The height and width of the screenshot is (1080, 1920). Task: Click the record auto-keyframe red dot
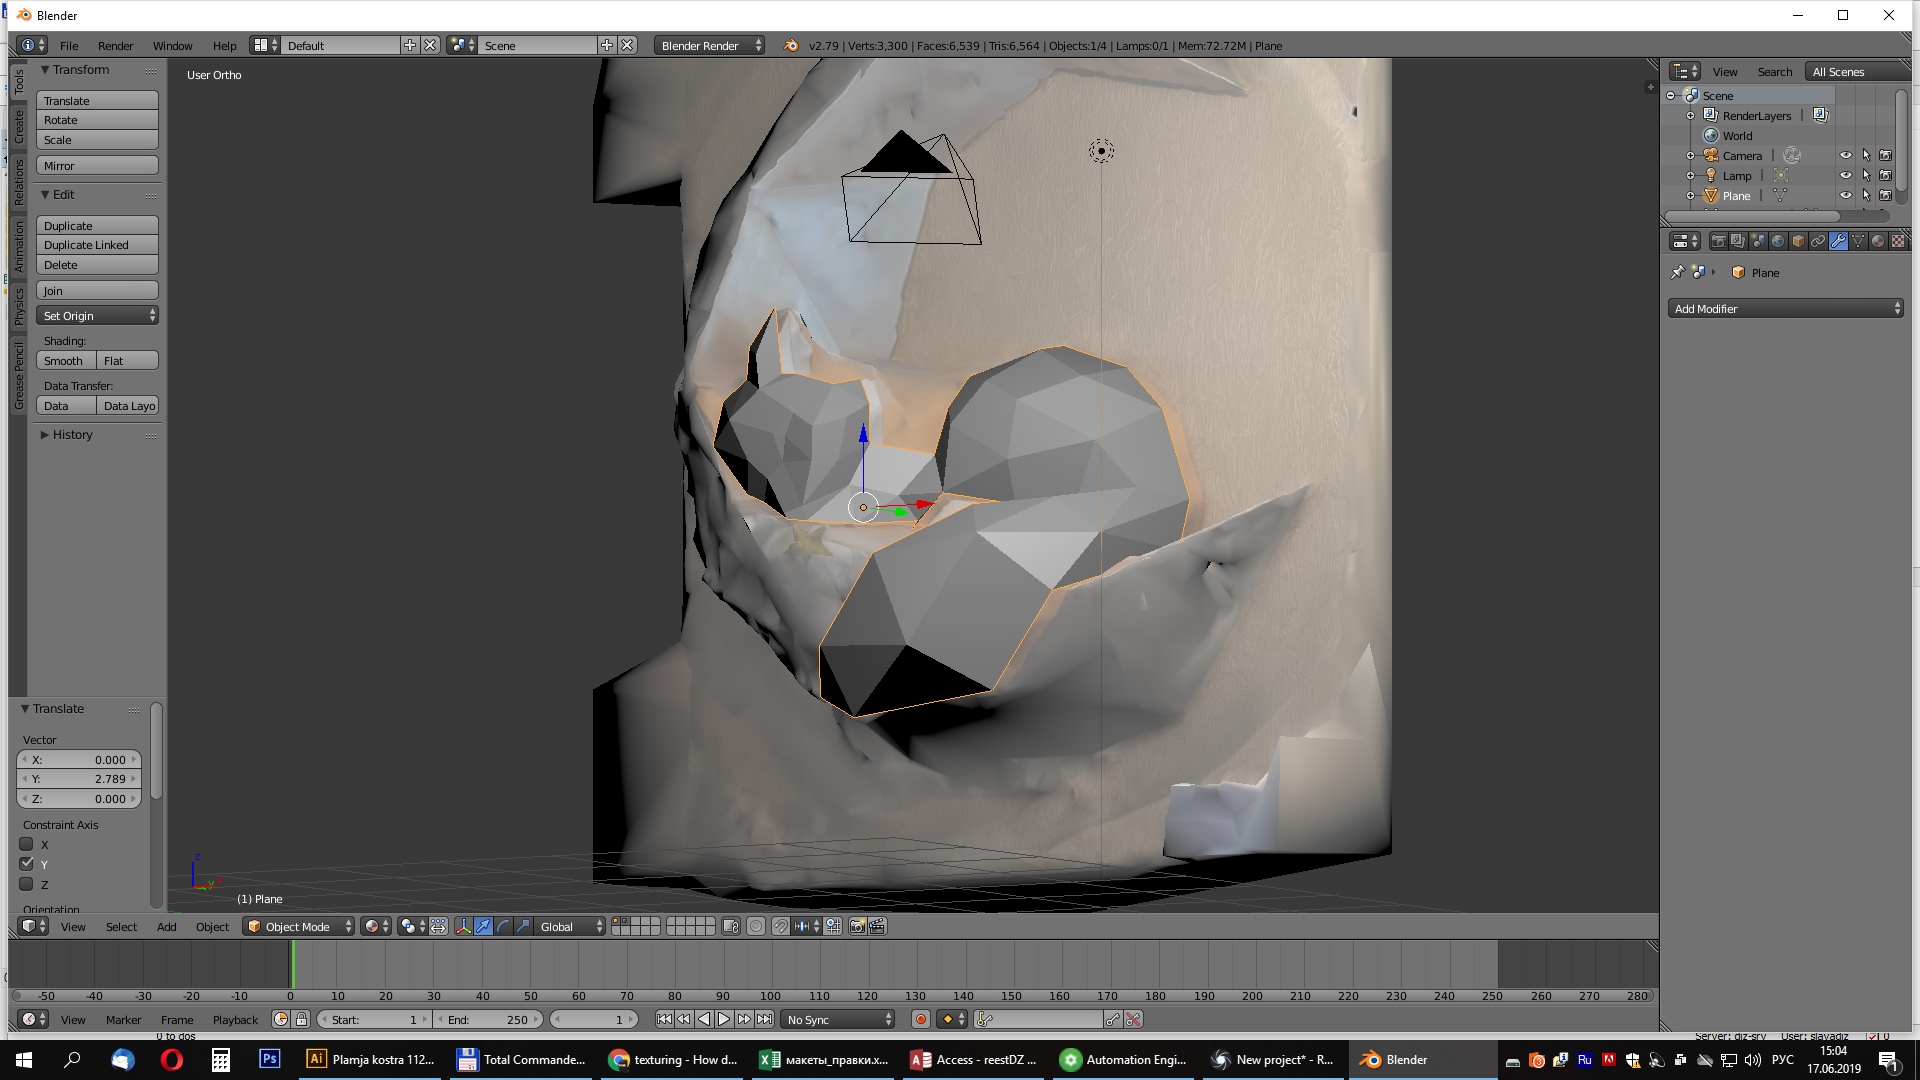[x=921, y=1019]
